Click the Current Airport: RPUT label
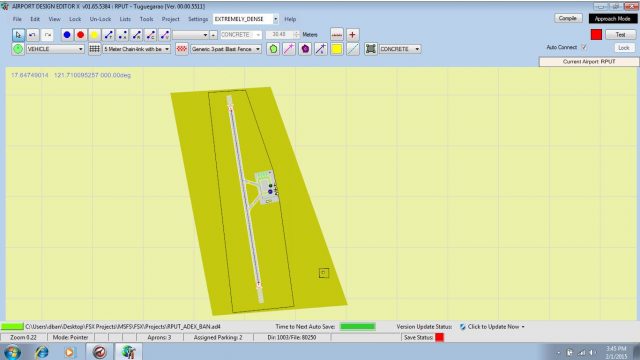The width and height of the screenshot is (640, 360). (x=589, y=62)
